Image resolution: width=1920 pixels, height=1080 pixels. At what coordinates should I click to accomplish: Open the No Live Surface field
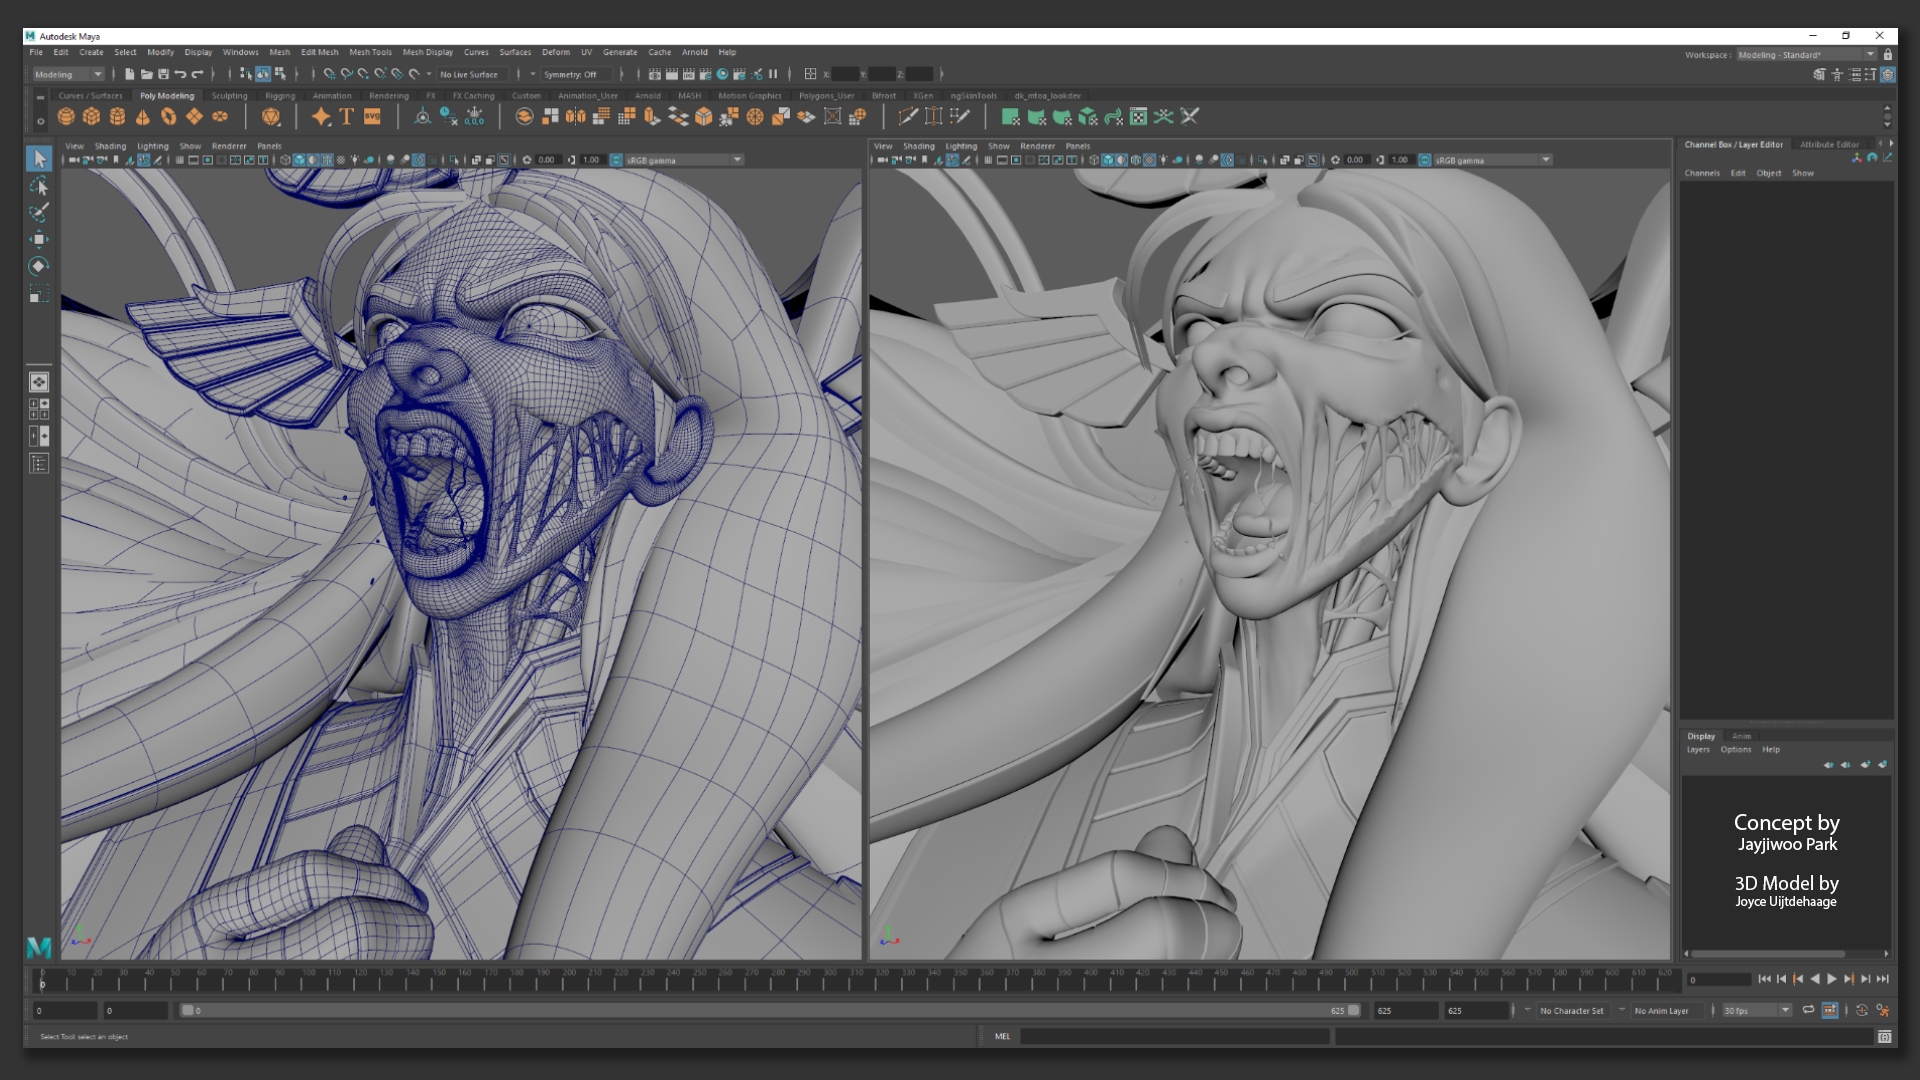coord(474,74)
